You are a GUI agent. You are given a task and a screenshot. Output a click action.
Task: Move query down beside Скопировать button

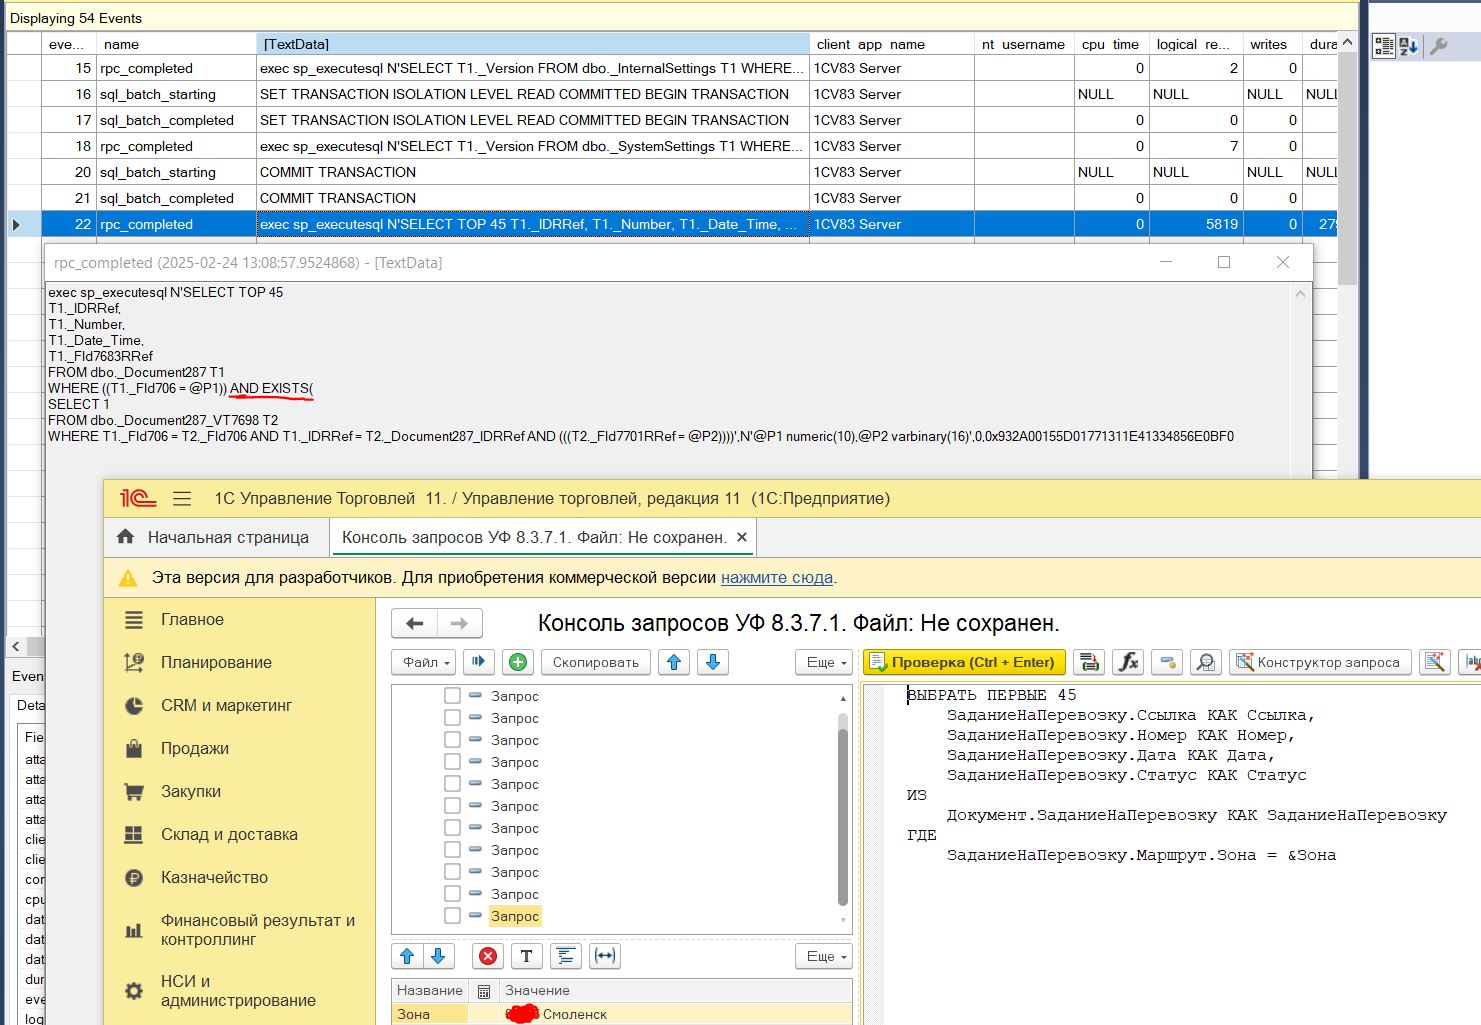click(x=713, y=662)
